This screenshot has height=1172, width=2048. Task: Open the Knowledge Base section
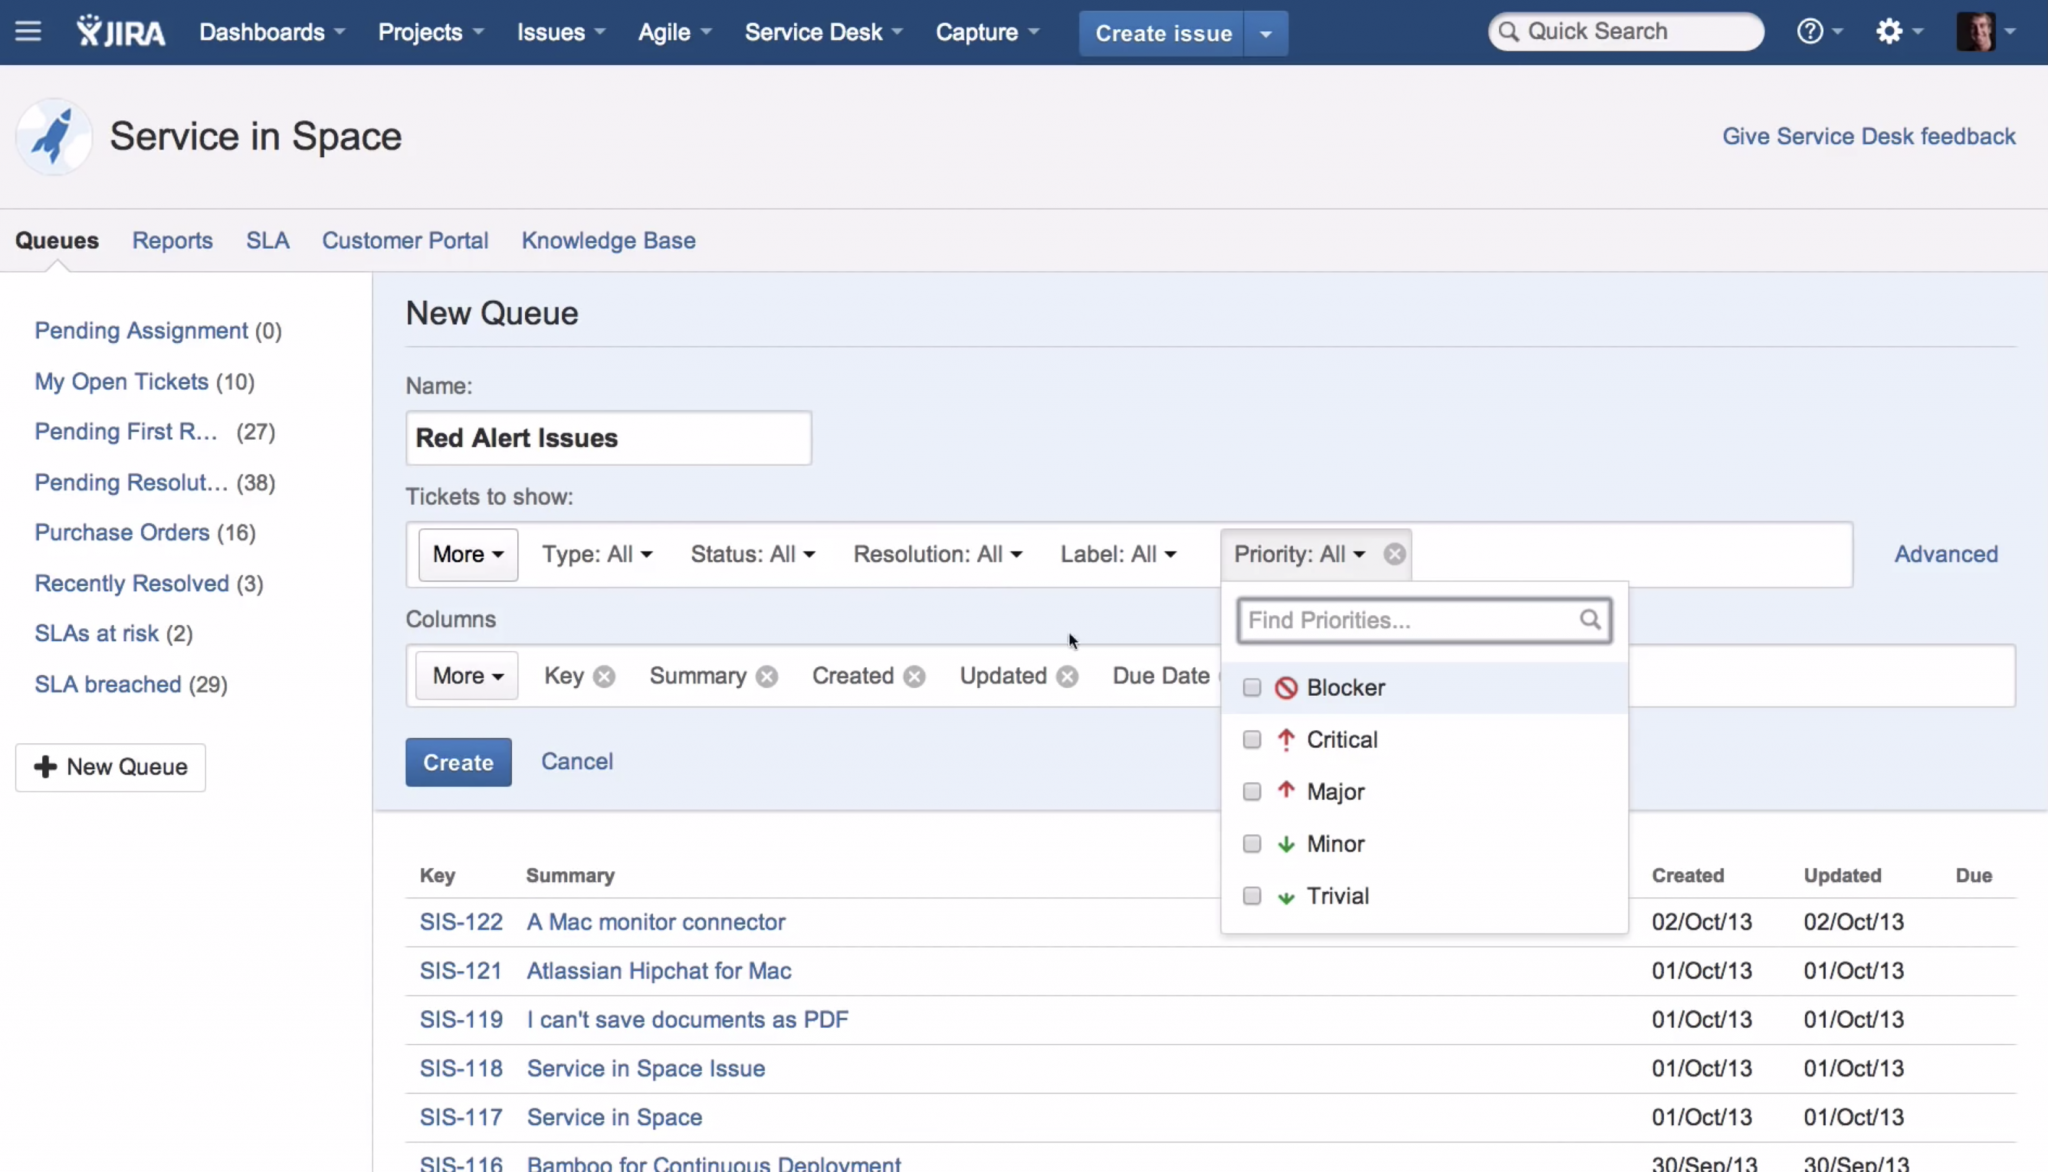click(x=607, y=240)
